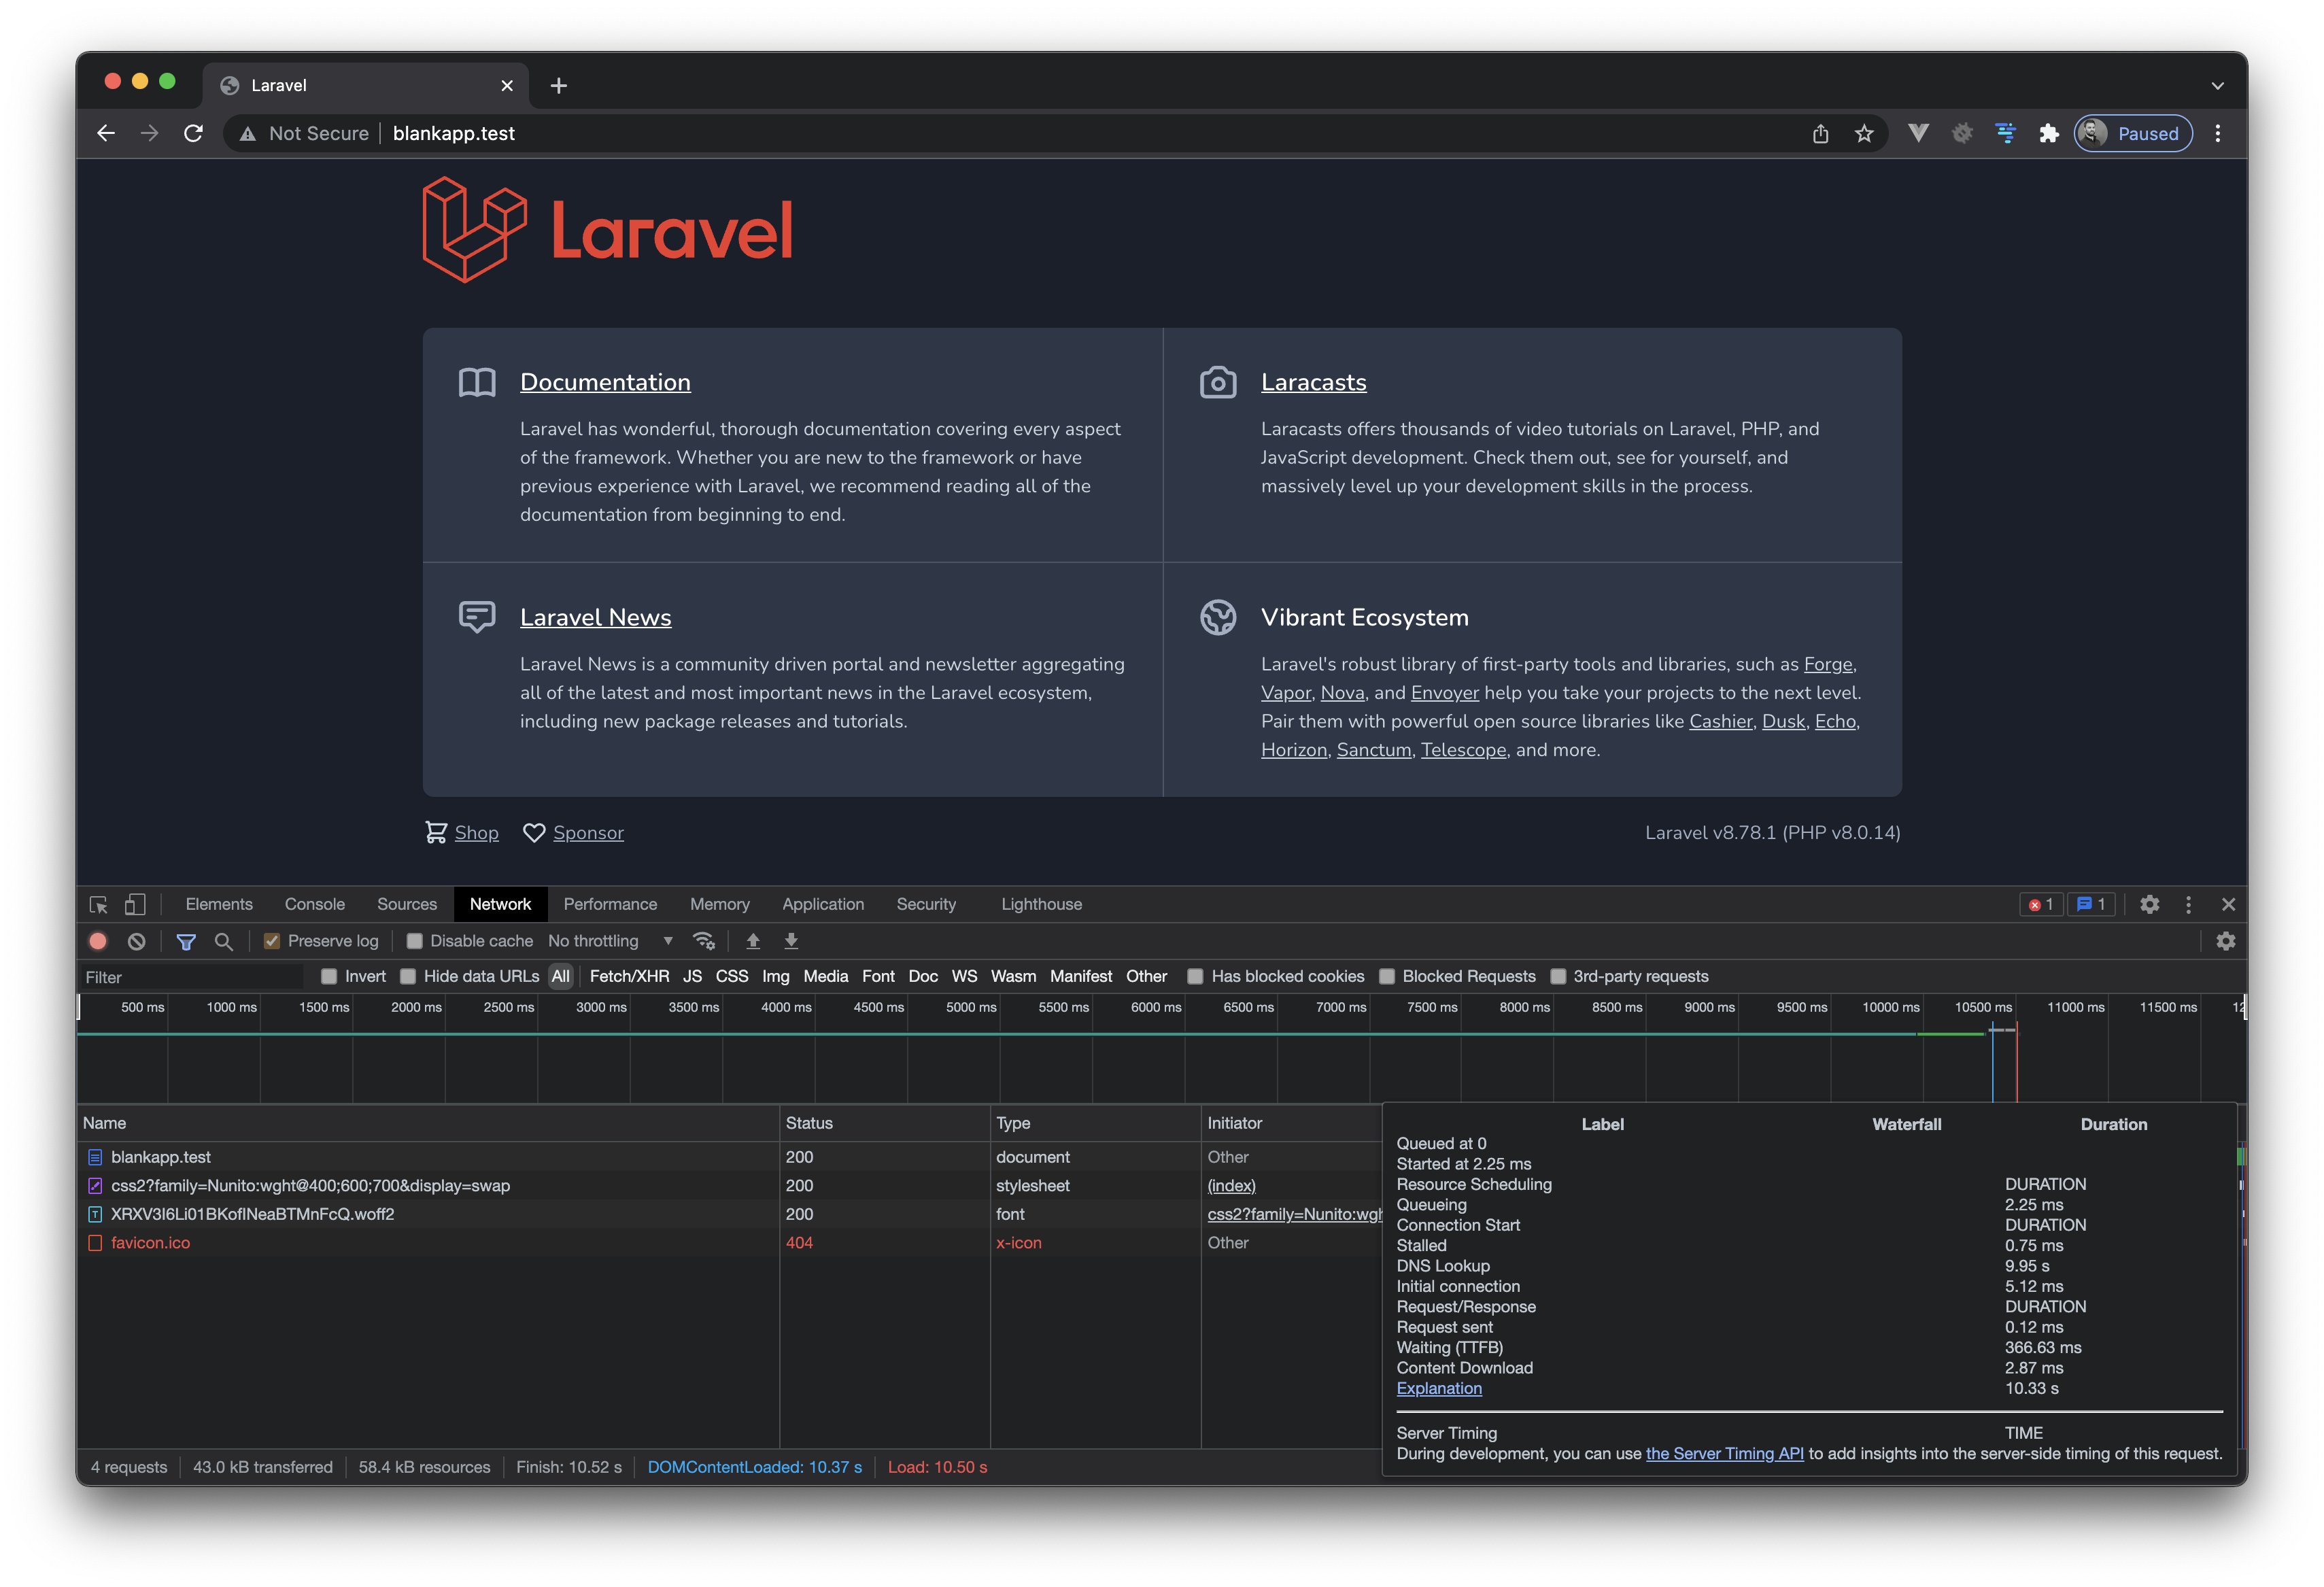
Task: Switch to the Lighthouse tab
Action: pos(1041,904)
